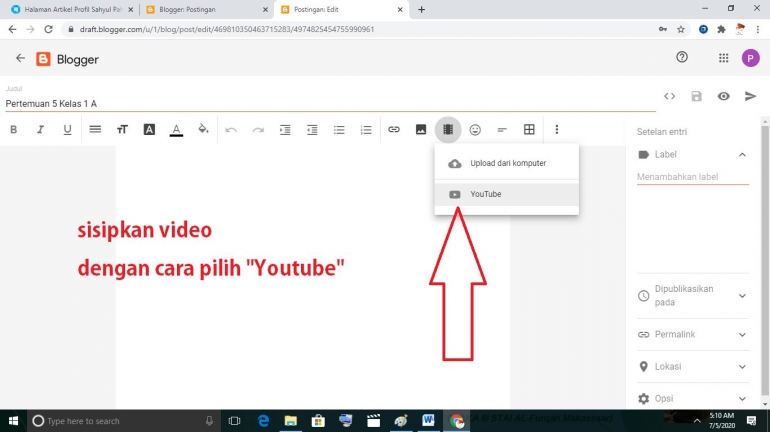This screenshot has height=432, width=770.
Task: Toggle bold formatting in Blogger toolbar
Action: pos(14,130)
